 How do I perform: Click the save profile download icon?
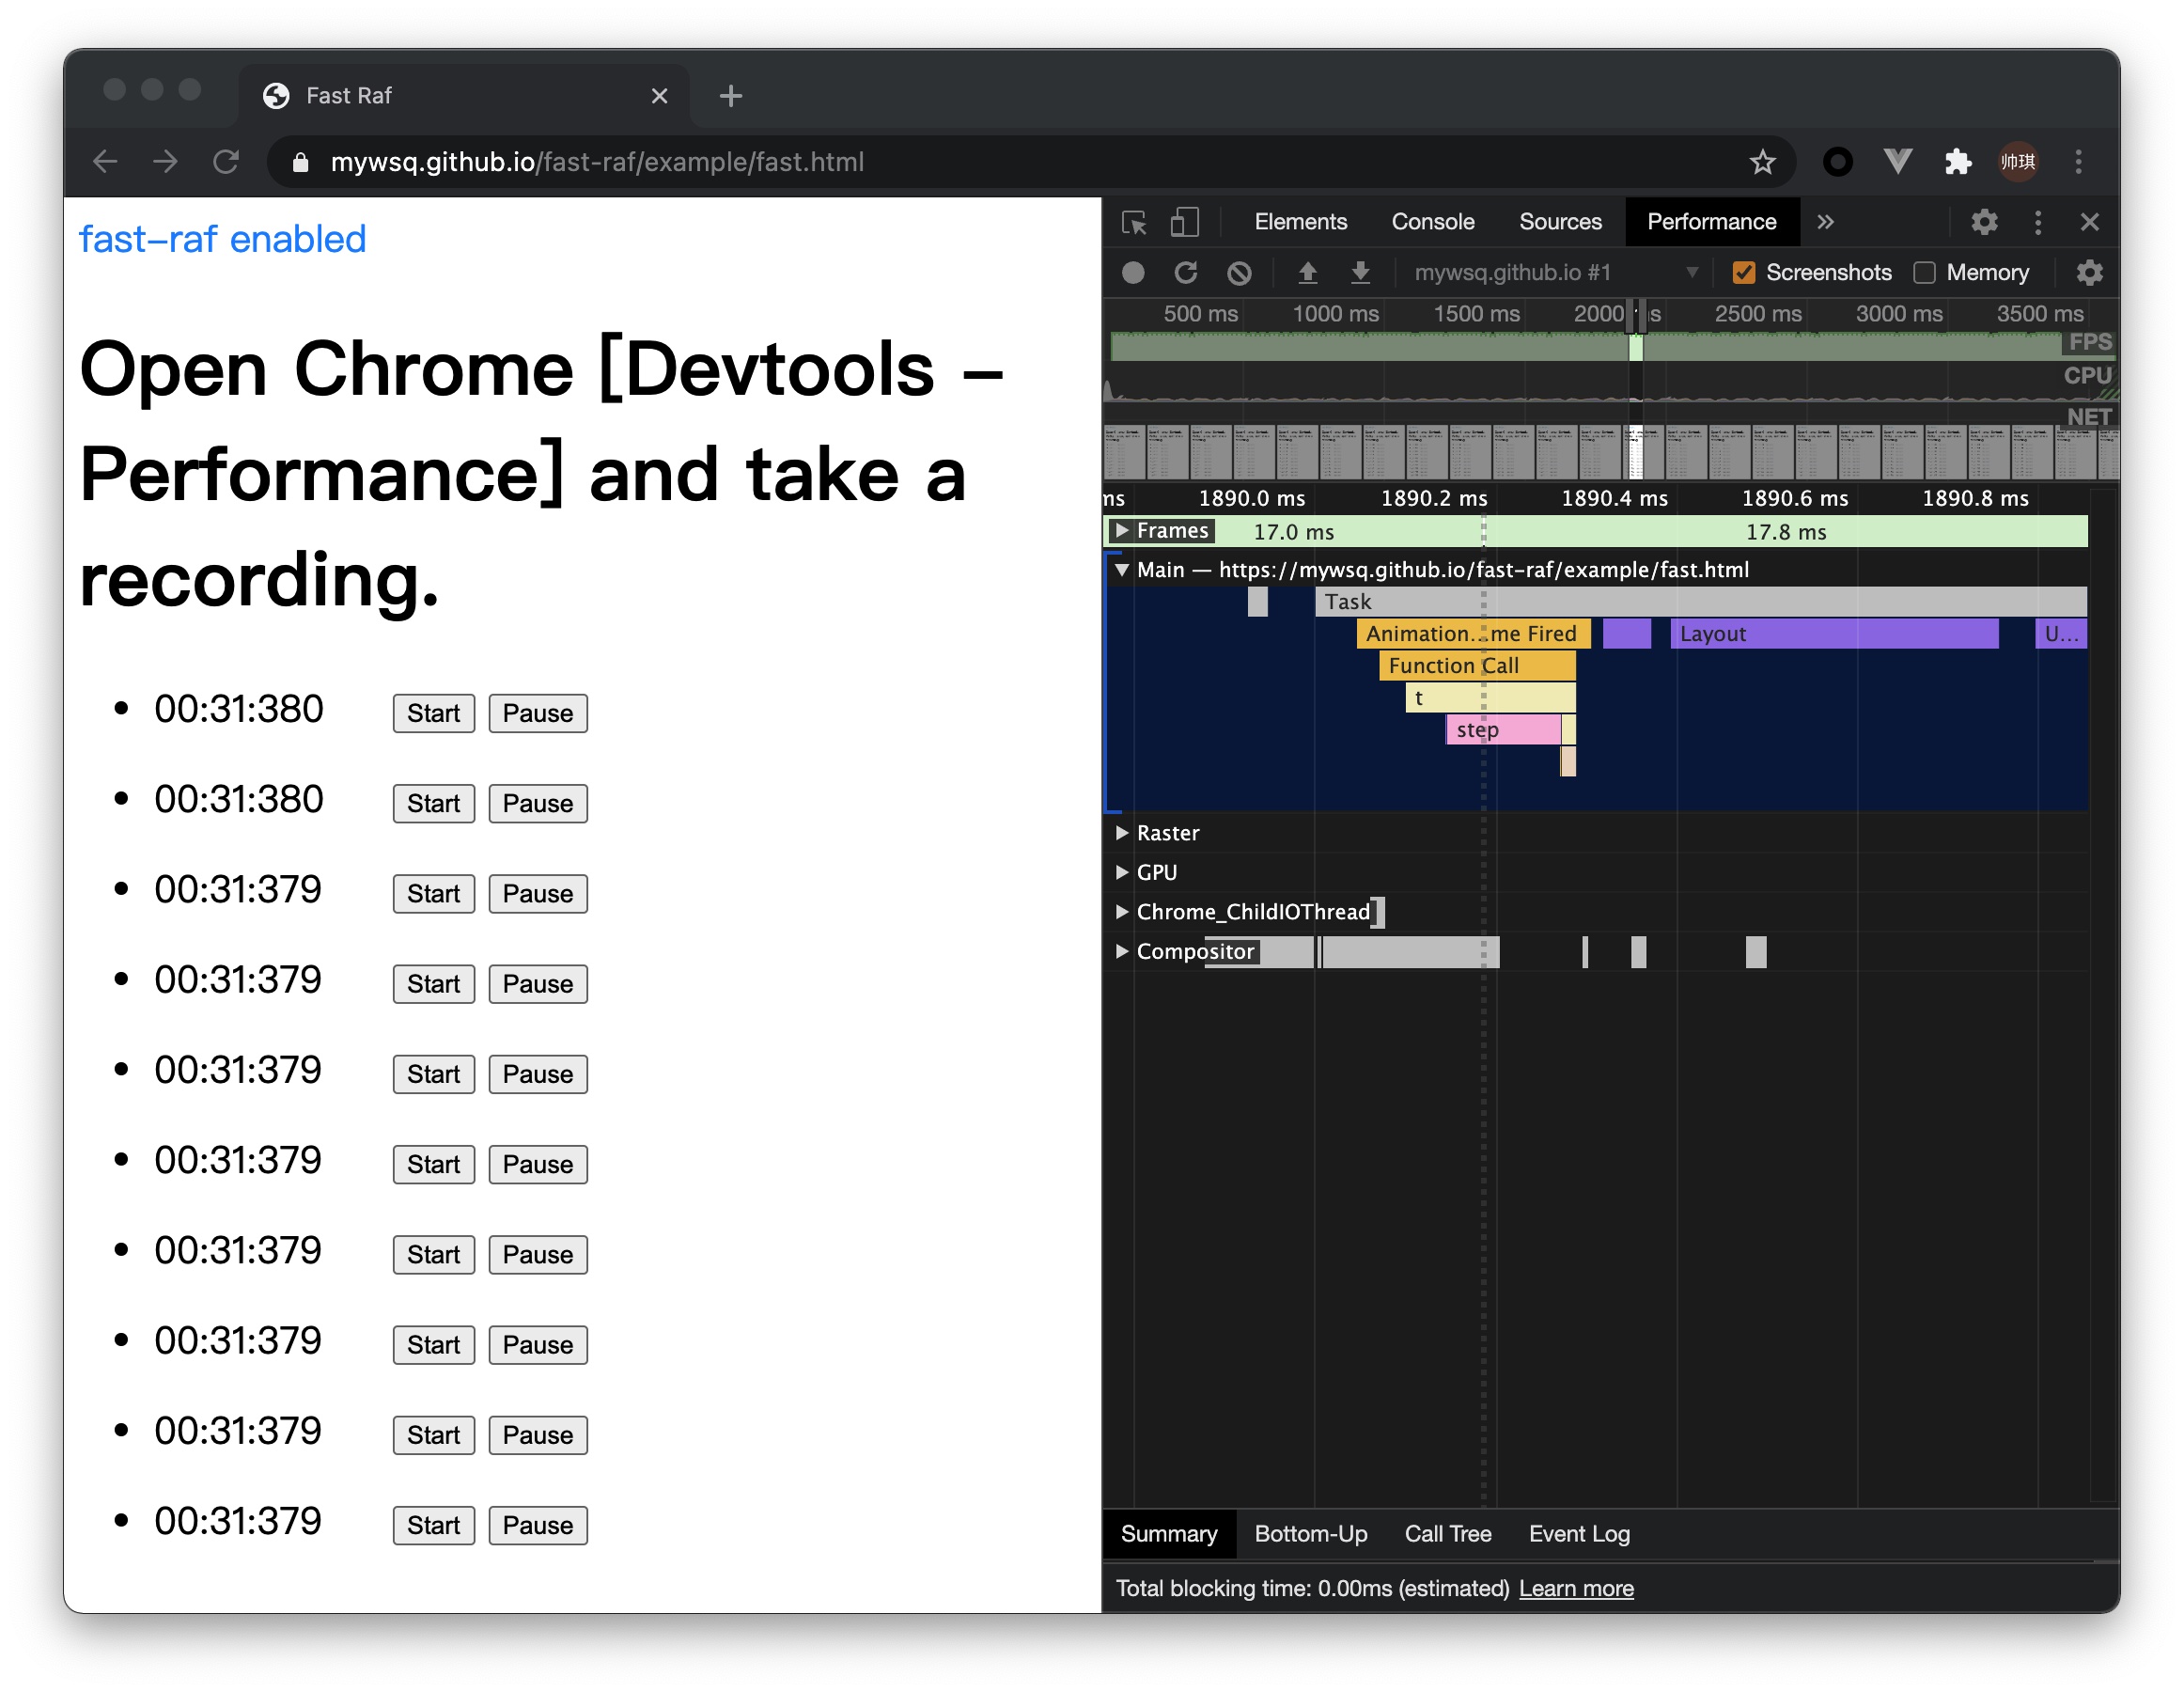pyautogui.click(x=1360, y=272)
